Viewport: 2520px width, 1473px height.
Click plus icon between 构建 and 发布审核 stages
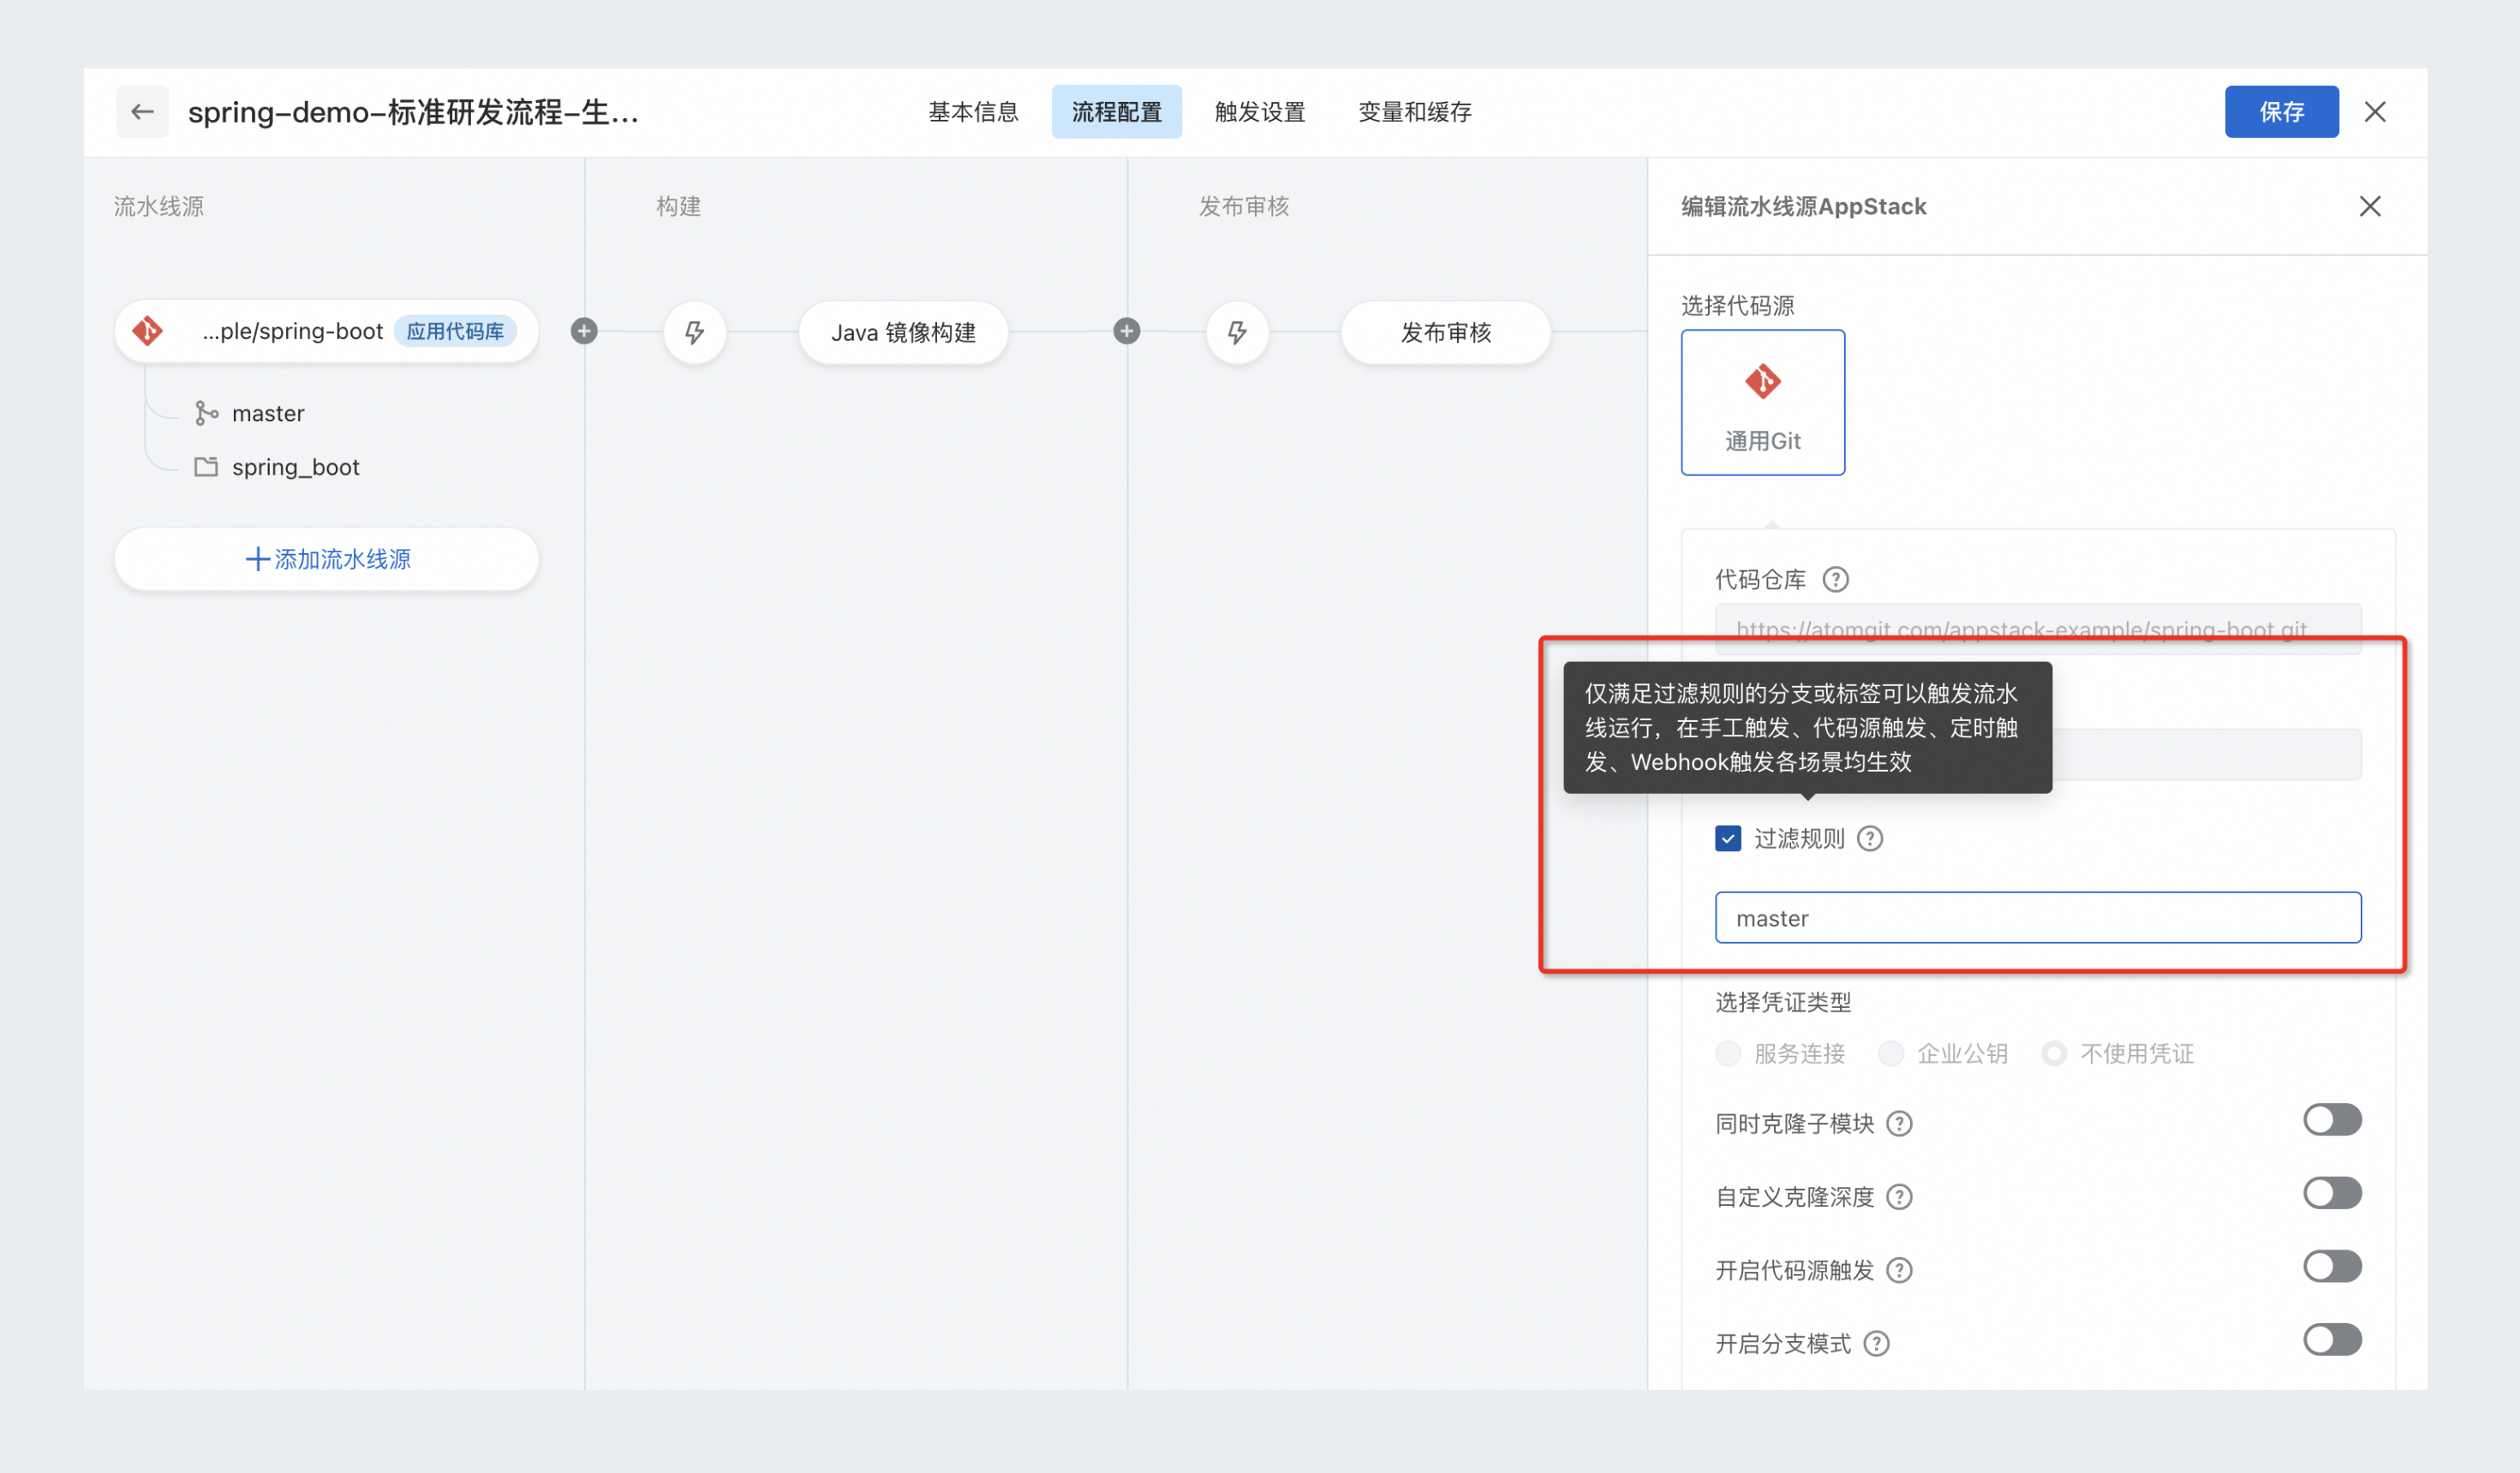pos(1127,331)
